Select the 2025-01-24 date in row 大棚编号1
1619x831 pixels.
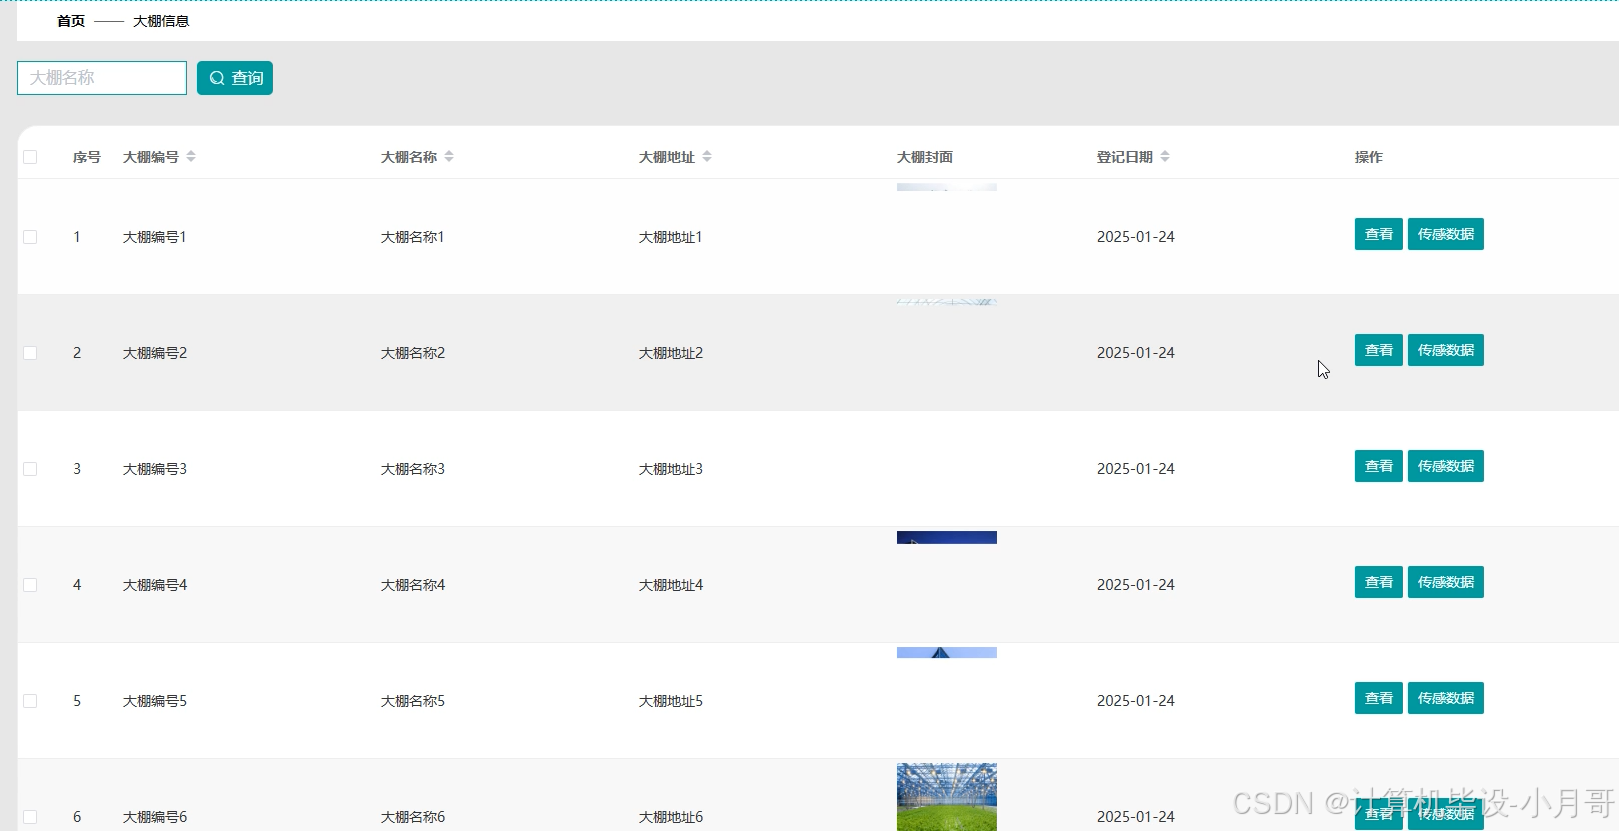point(1136,237)
